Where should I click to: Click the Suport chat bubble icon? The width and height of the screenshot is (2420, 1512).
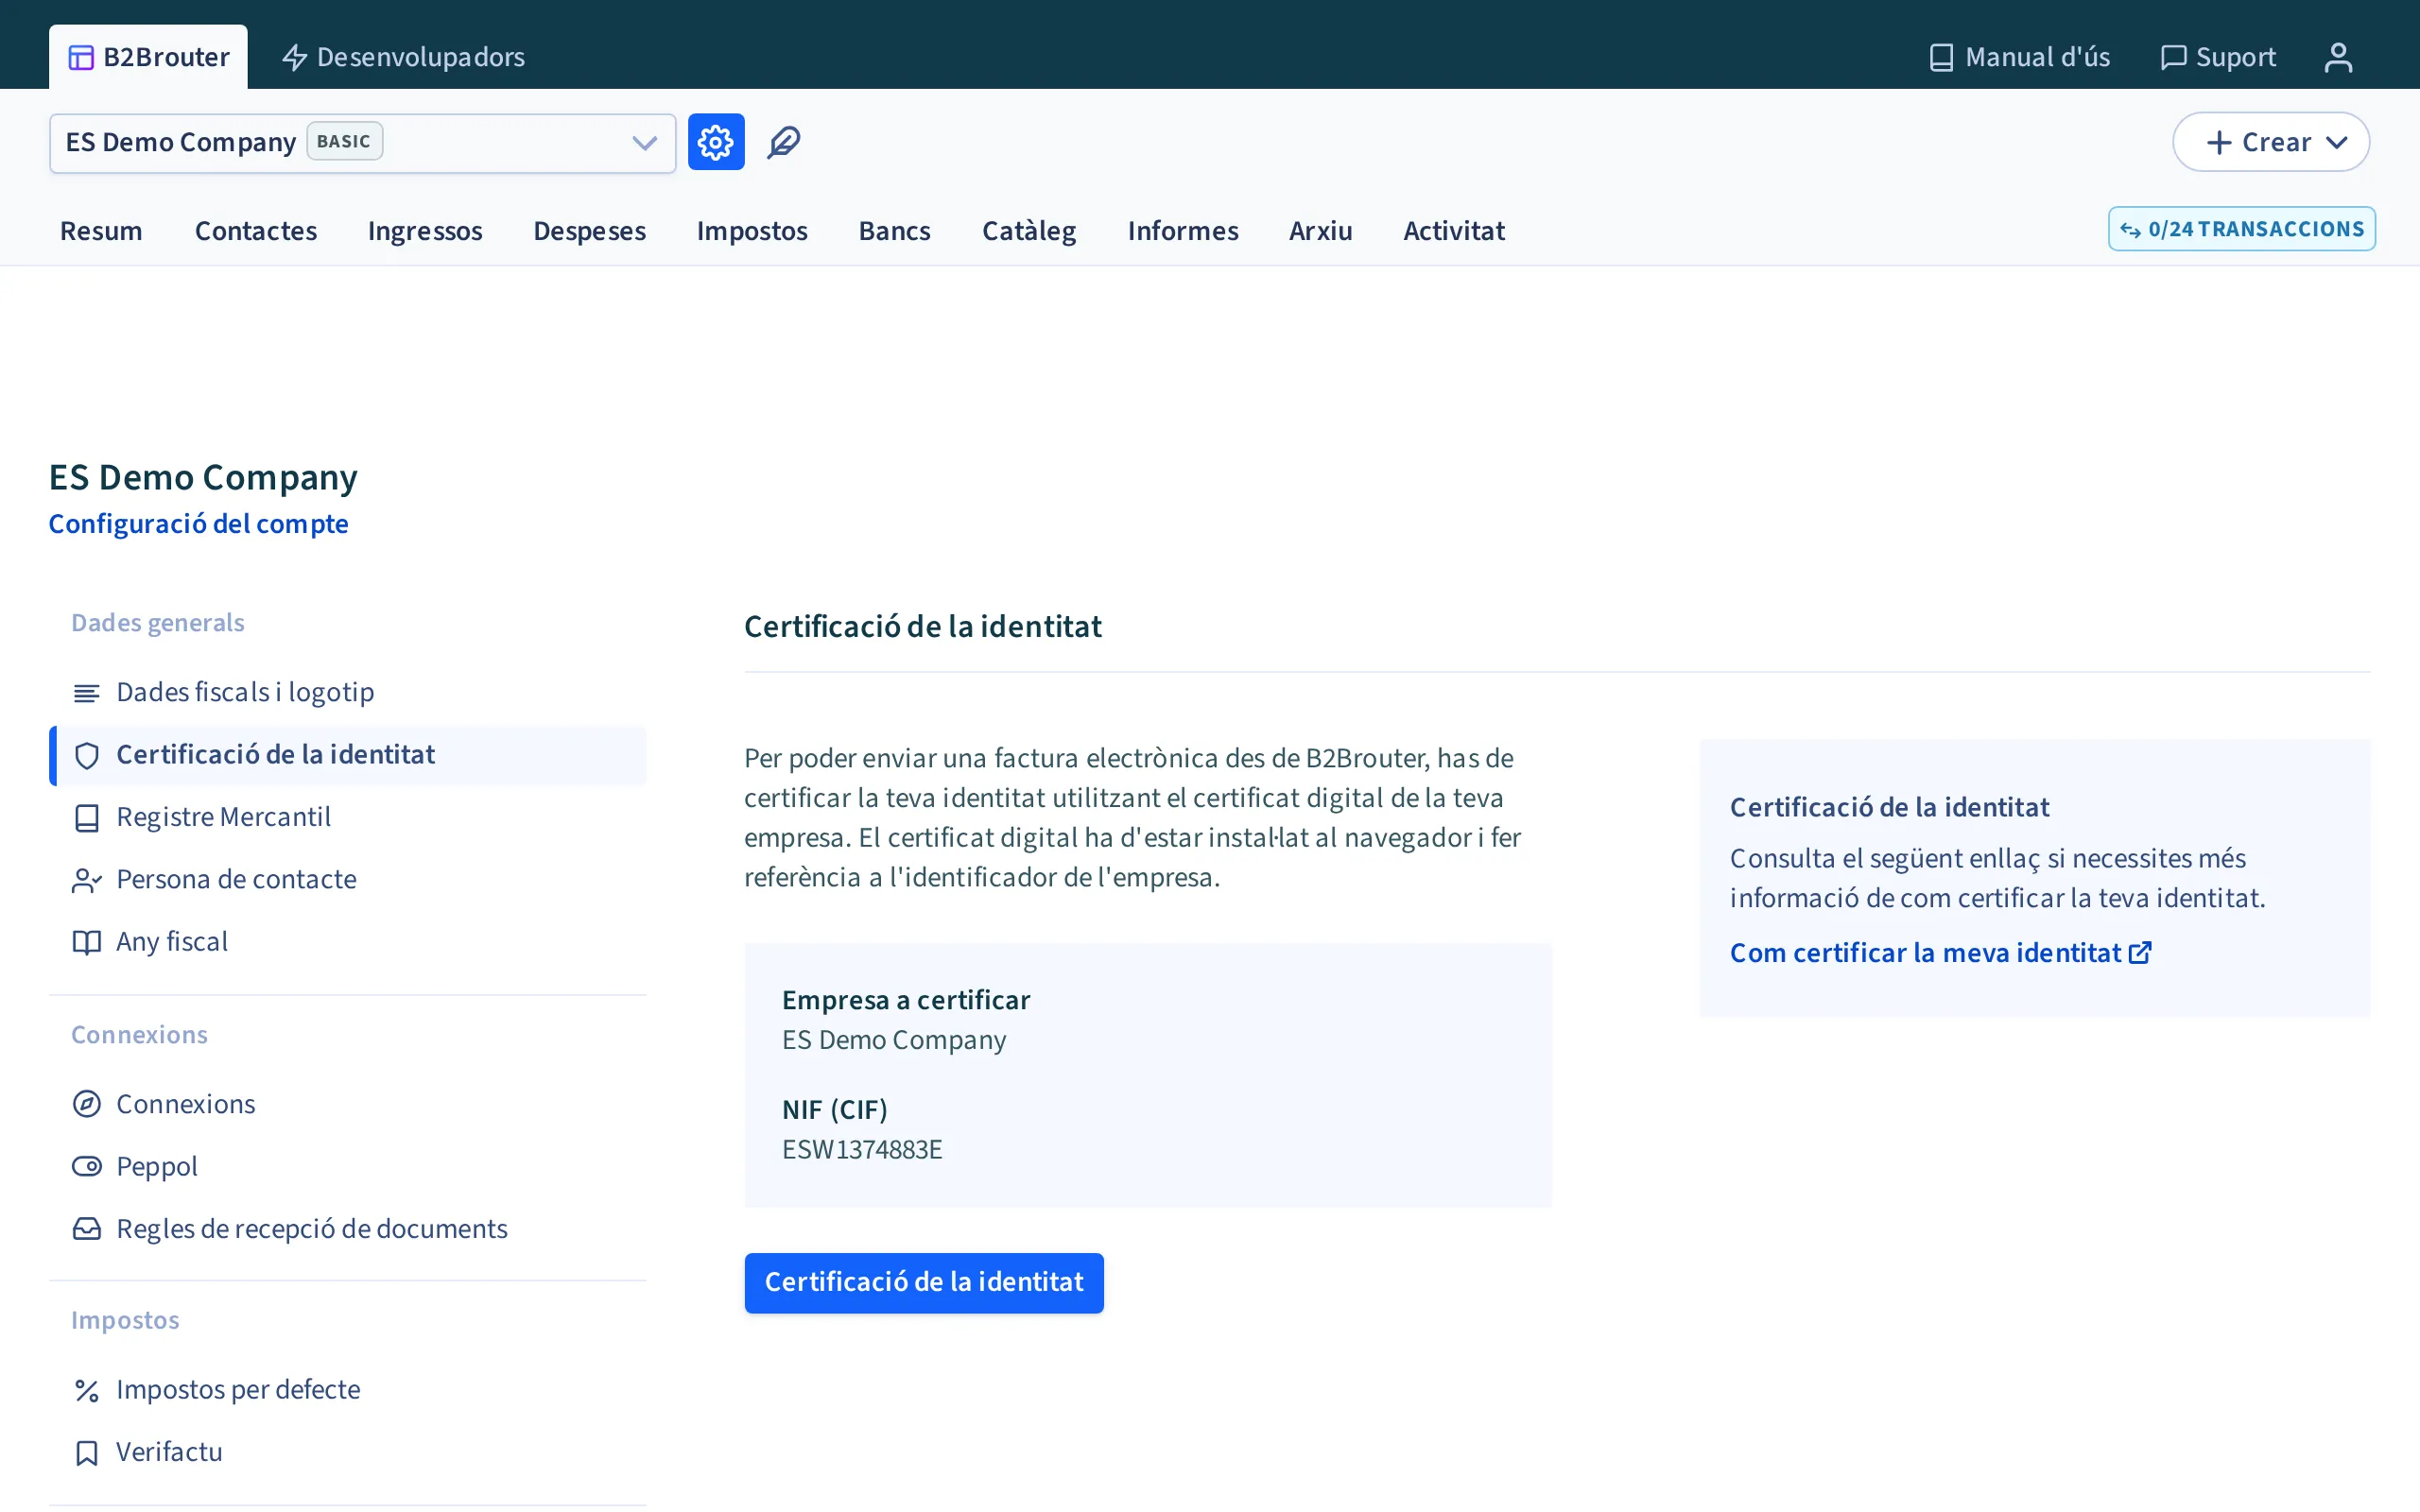2173,57
